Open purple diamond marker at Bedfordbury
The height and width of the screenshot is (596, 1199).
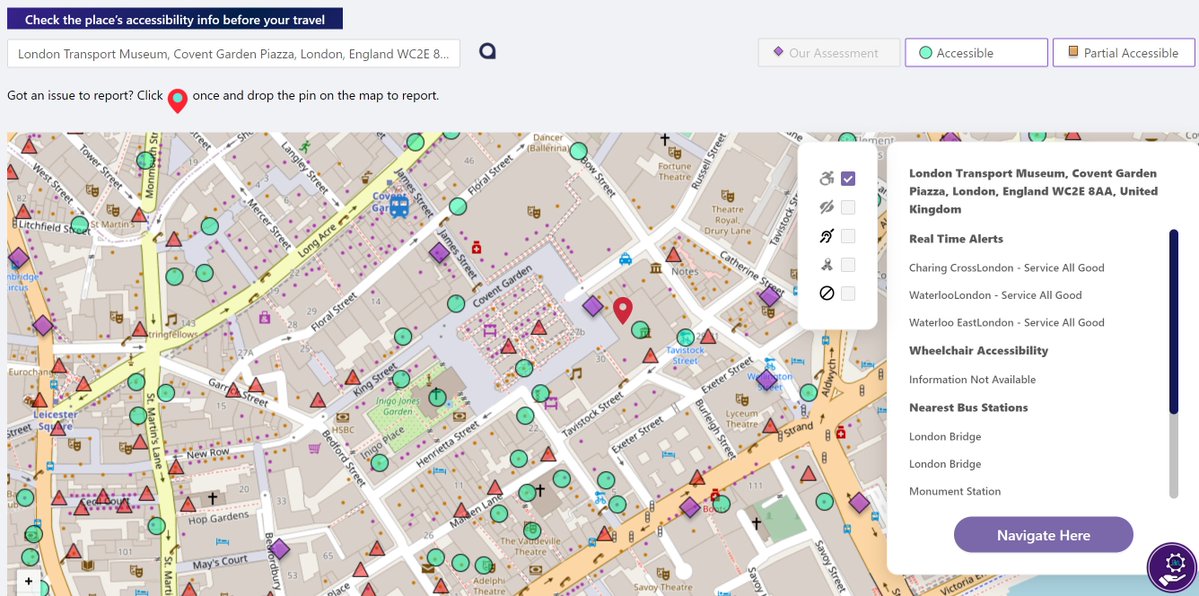(280, 549)
